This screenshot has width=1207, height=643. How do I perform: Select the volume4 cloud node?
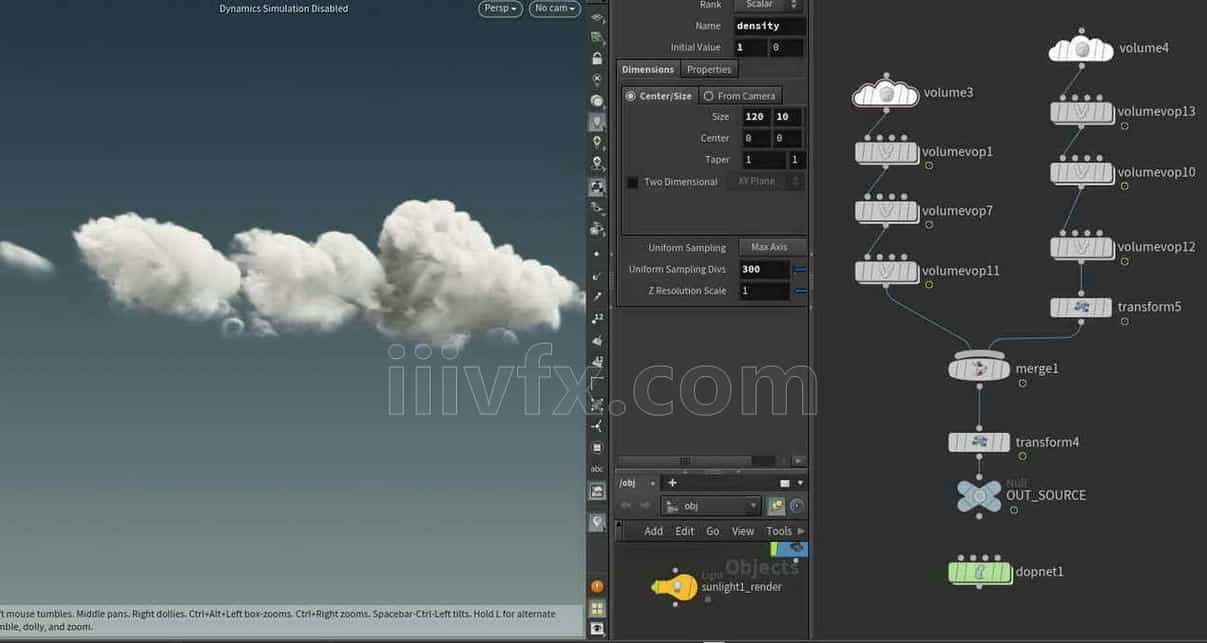1081,47
